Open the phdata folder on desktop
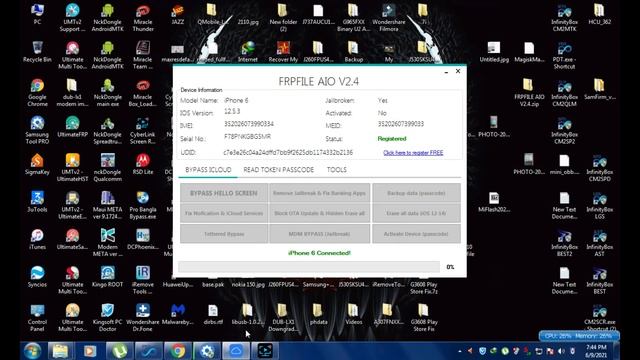The height and width of the screenshot is (360, 640). coord(318,314)
